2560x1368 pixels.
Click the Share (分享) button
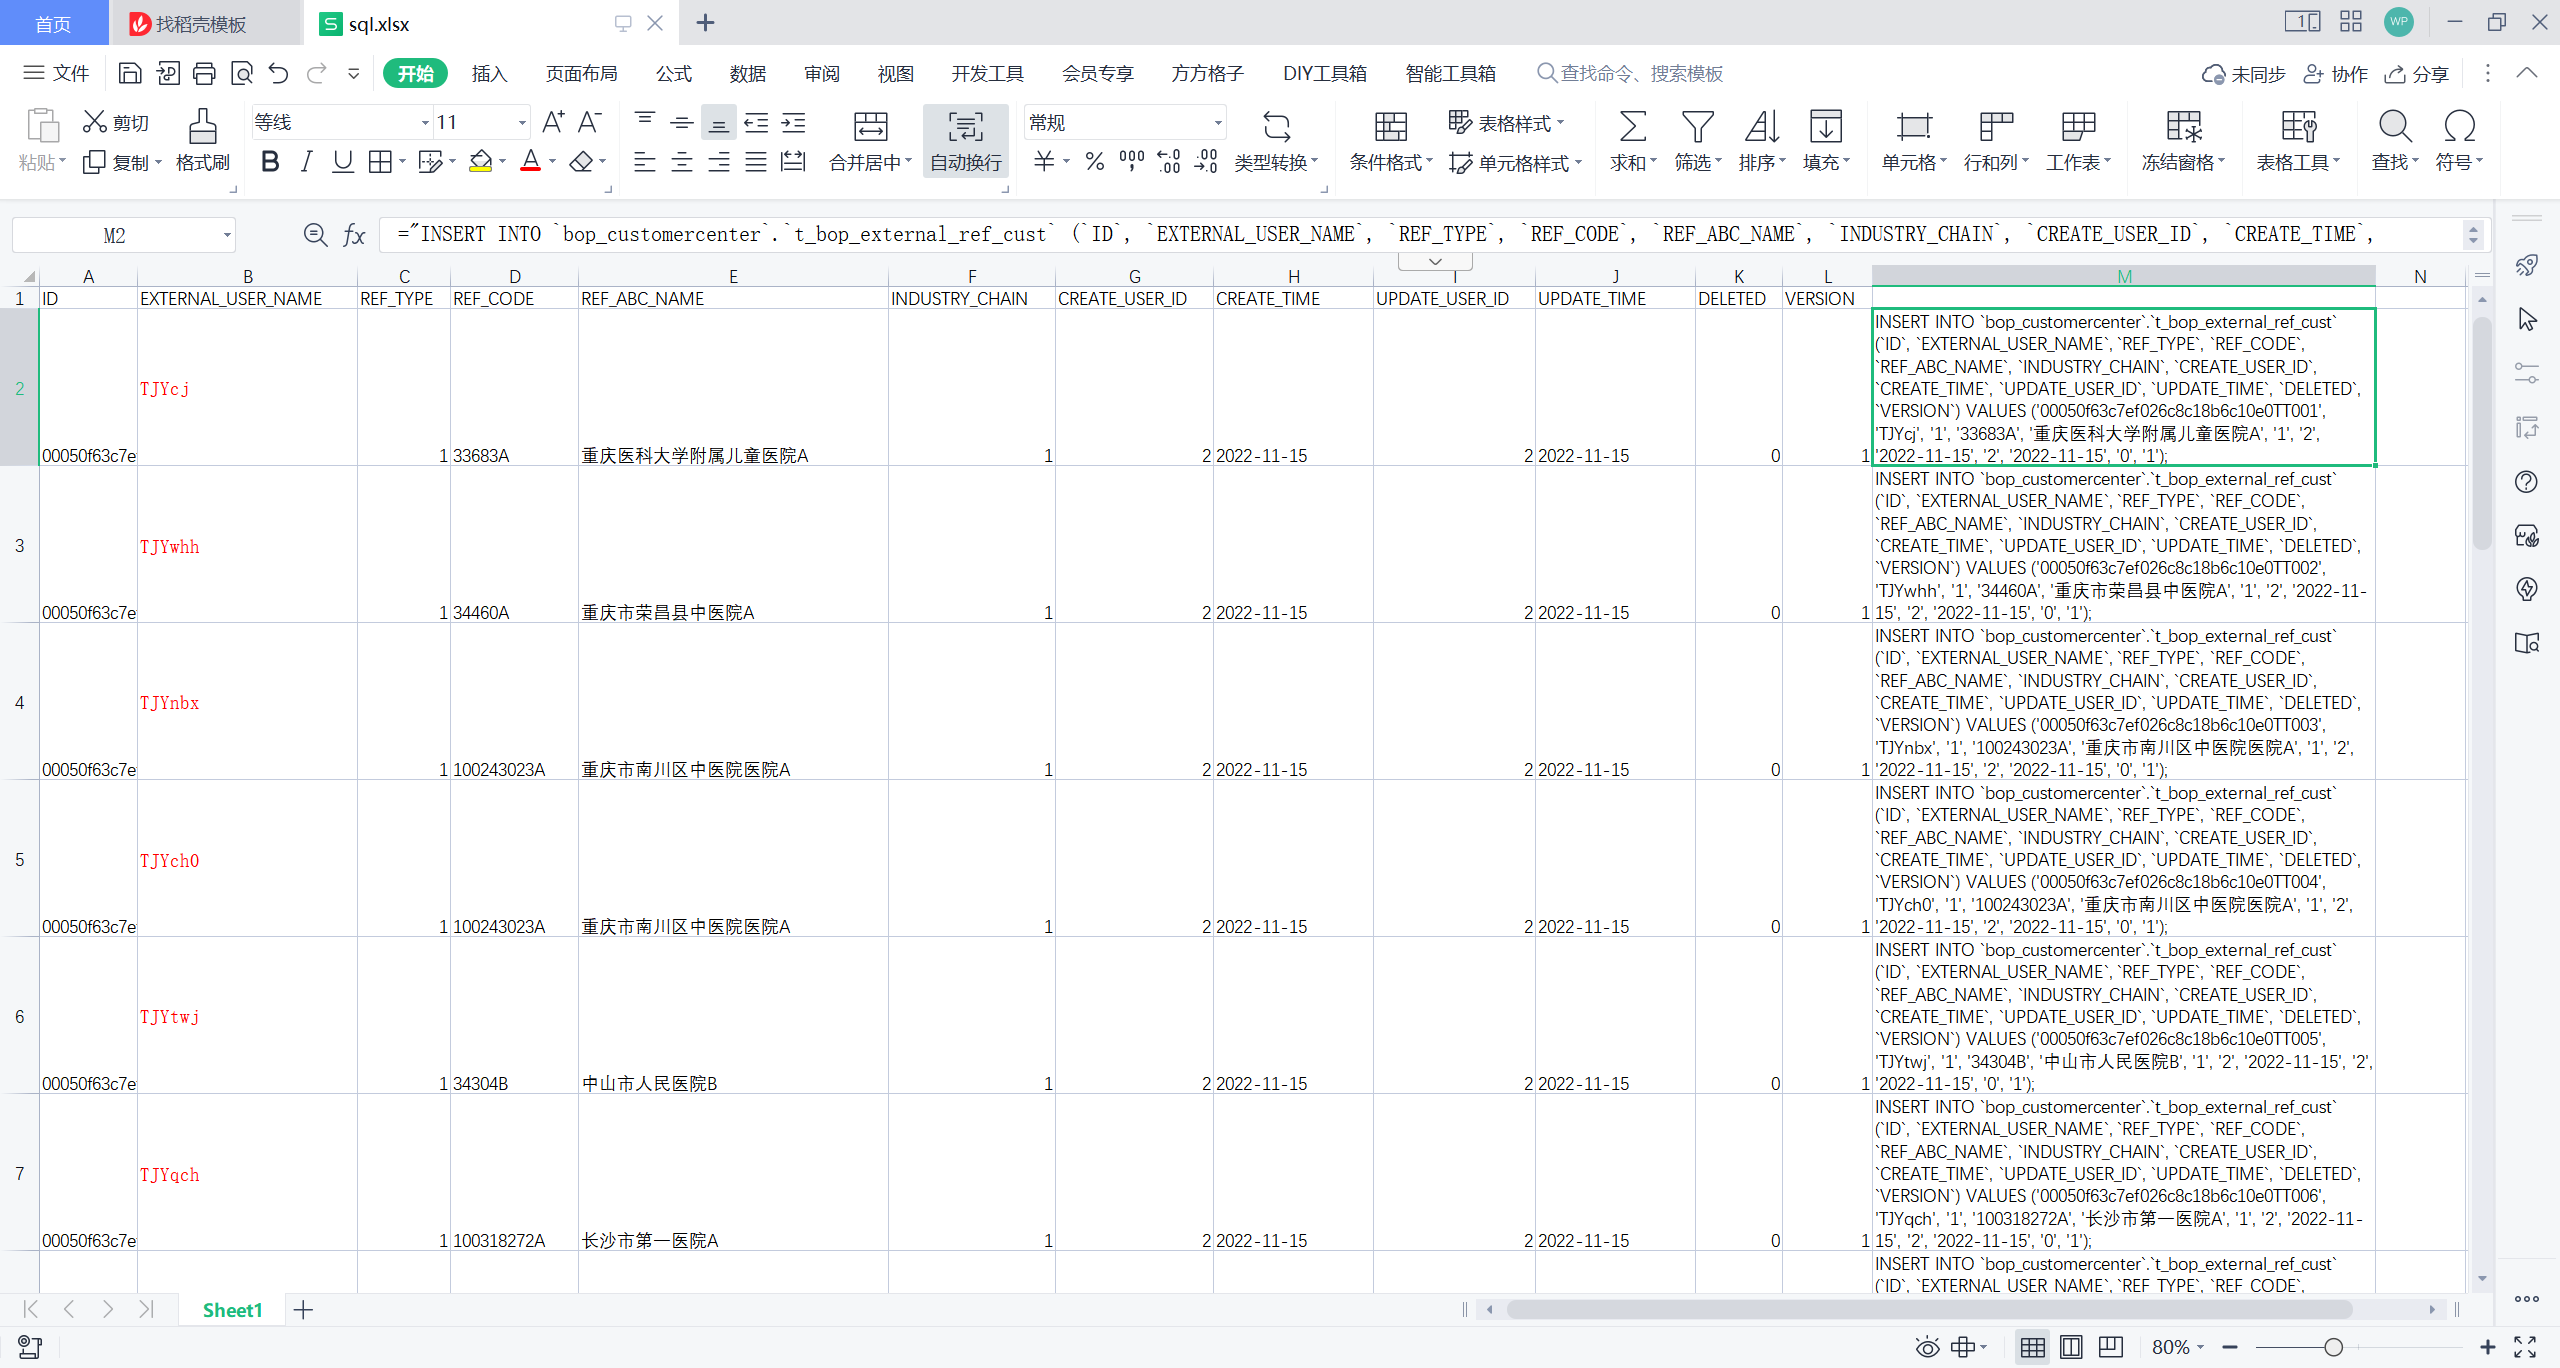pyautogui.click(x=2416, y=74)
